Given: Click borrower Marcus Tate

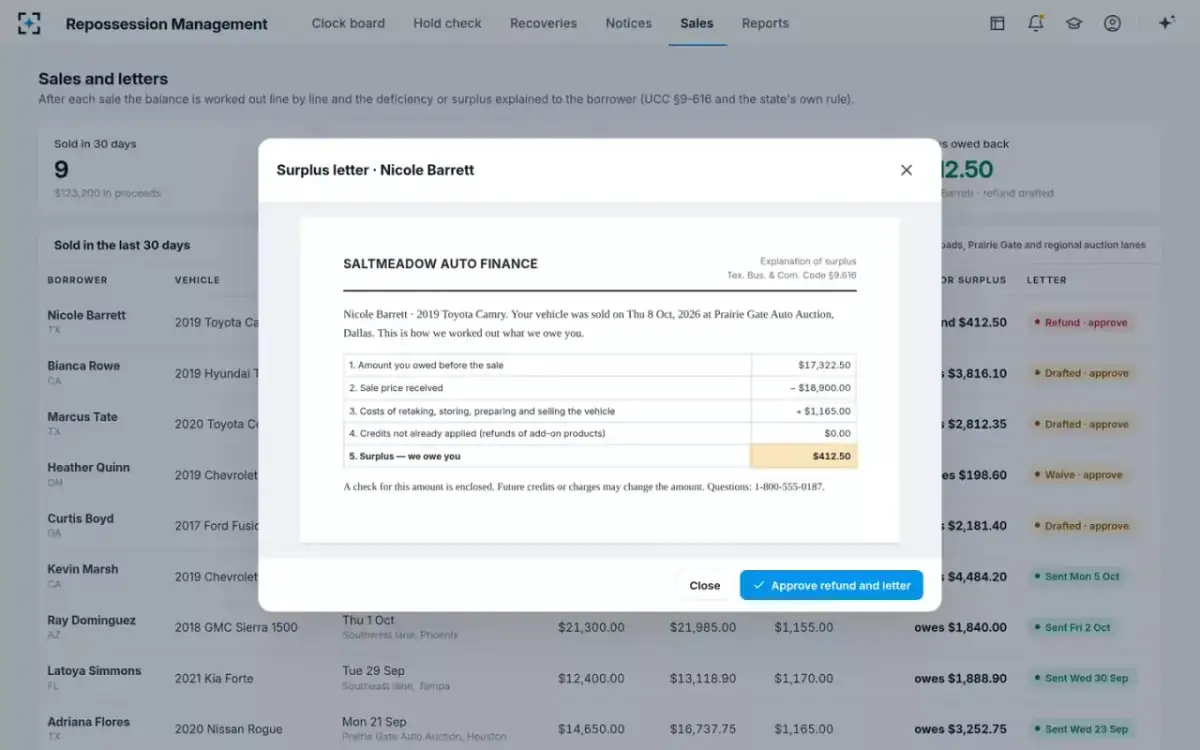Looking at the screenshot, I should 82,417.
